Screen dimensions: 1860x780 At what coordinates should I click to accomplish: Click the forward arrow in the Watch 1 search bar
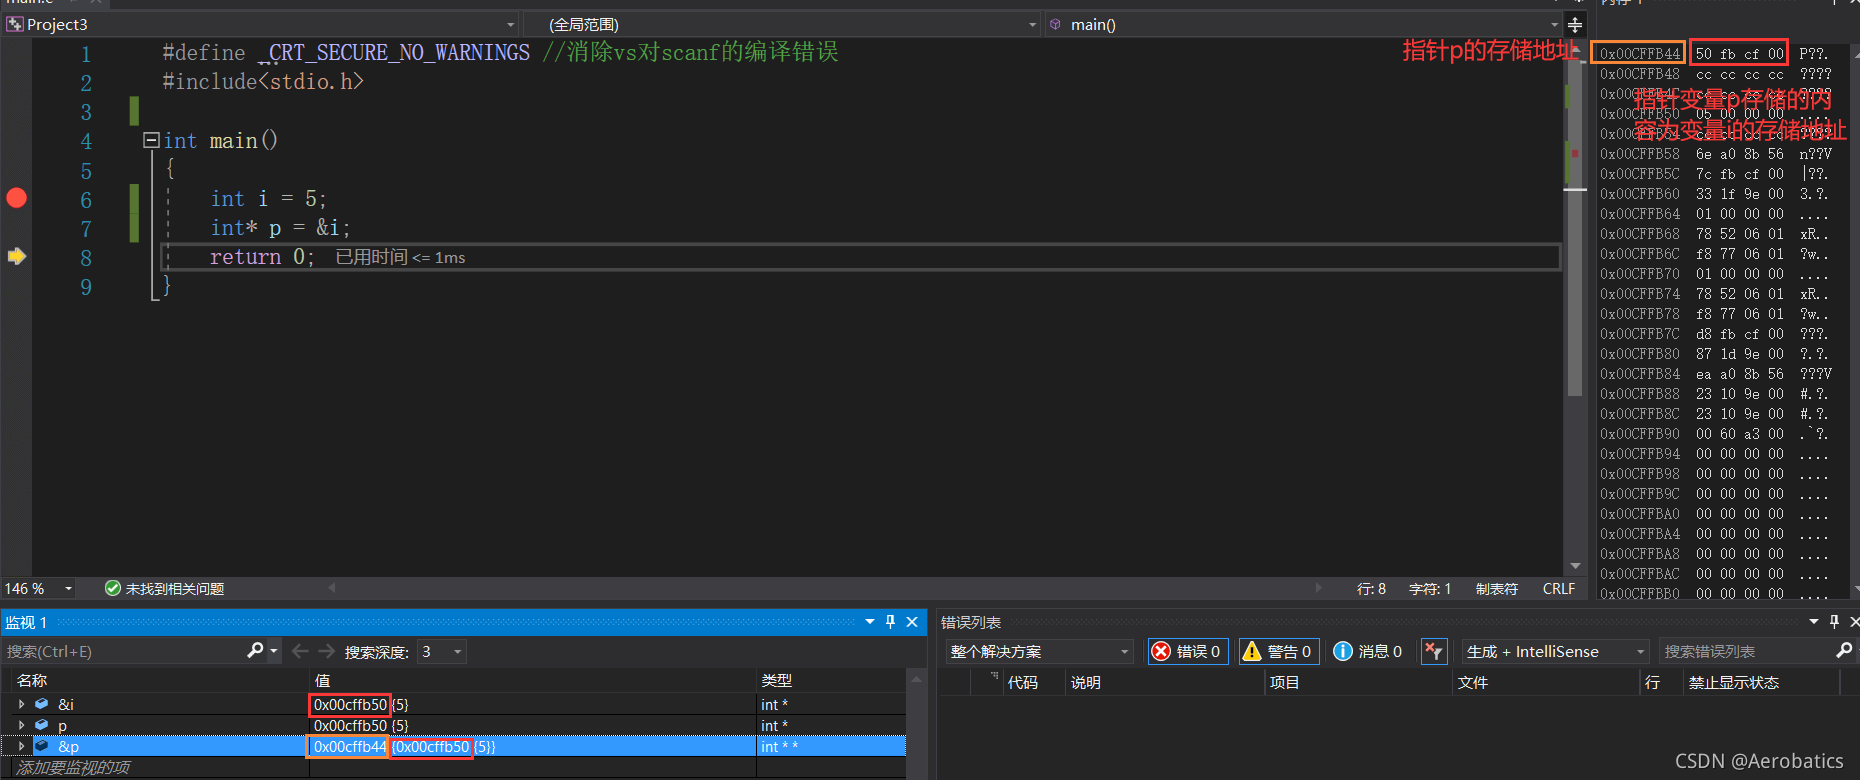[x=326, y=651]
